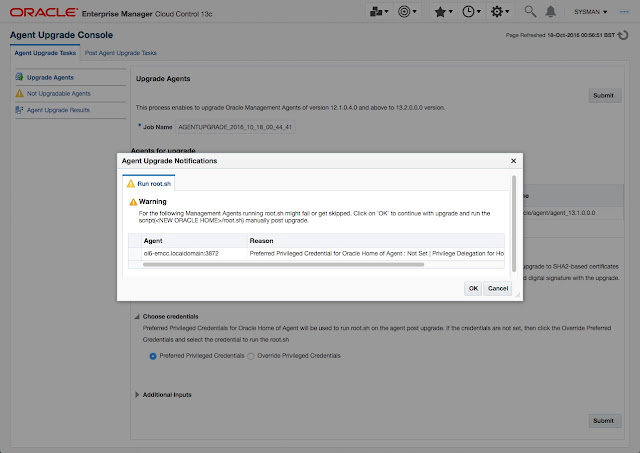Screen dimensions: 640x453
Task: Open the History clock menu
Action: click(471, 12)
